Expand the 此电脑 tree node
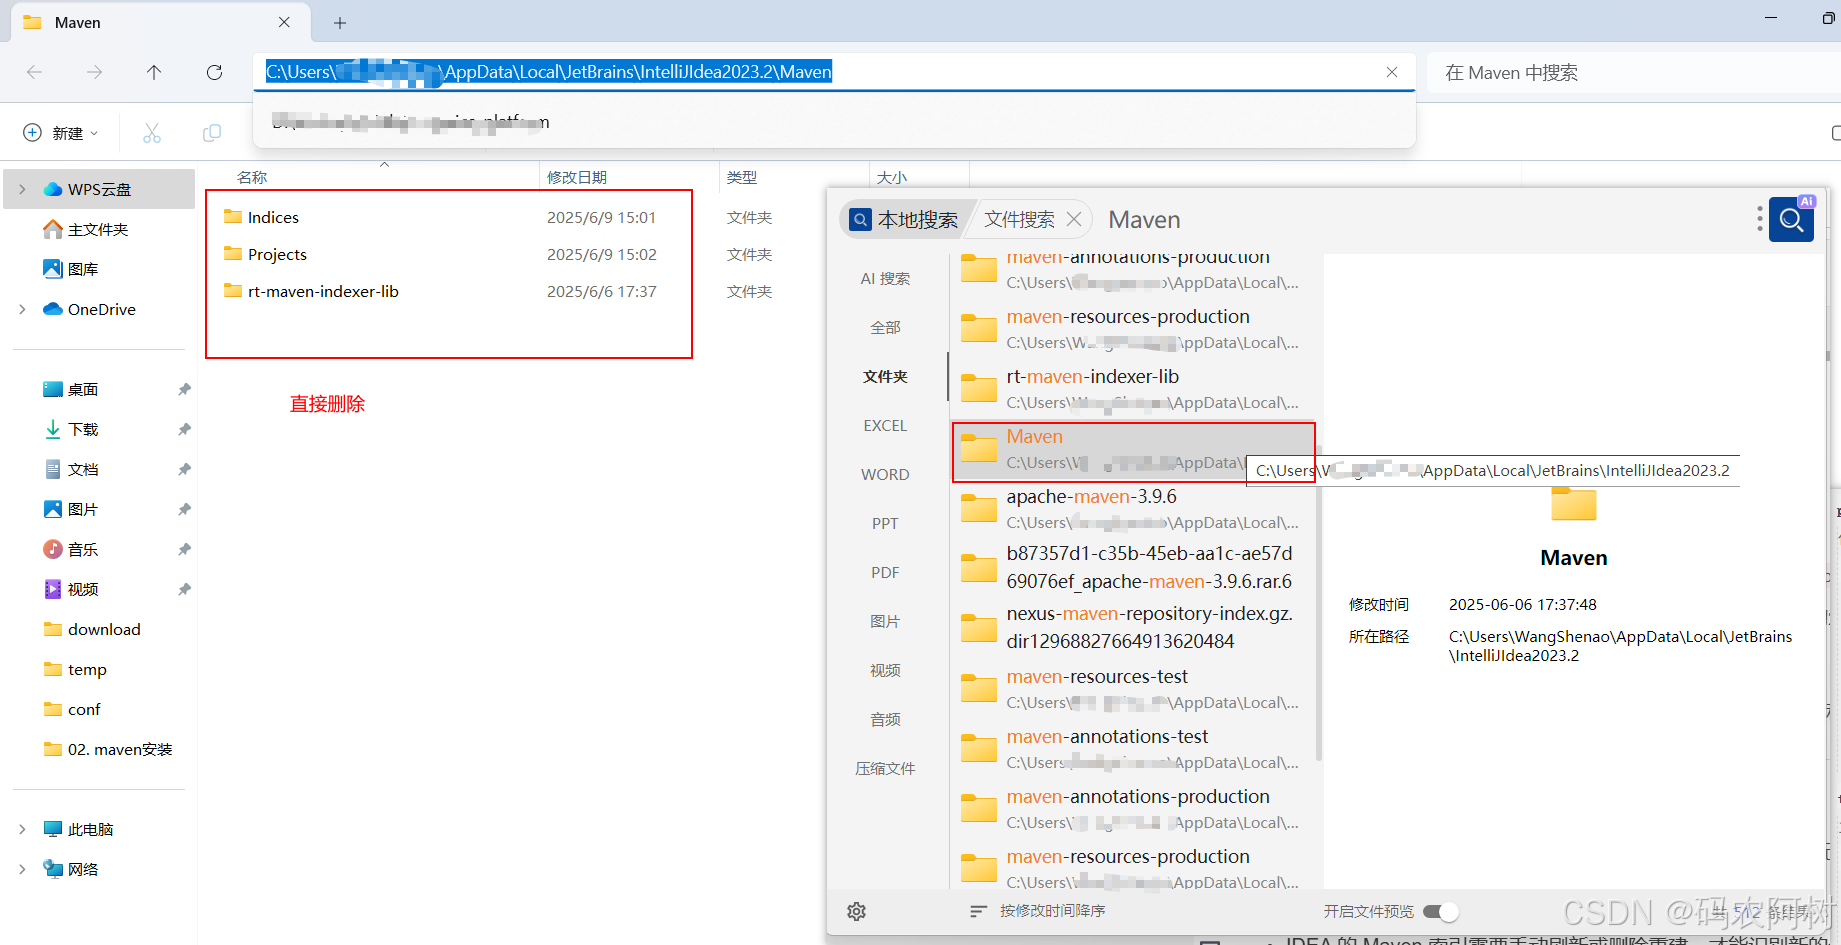Screen dimensions: 1841x945 [x=22, y=829]
